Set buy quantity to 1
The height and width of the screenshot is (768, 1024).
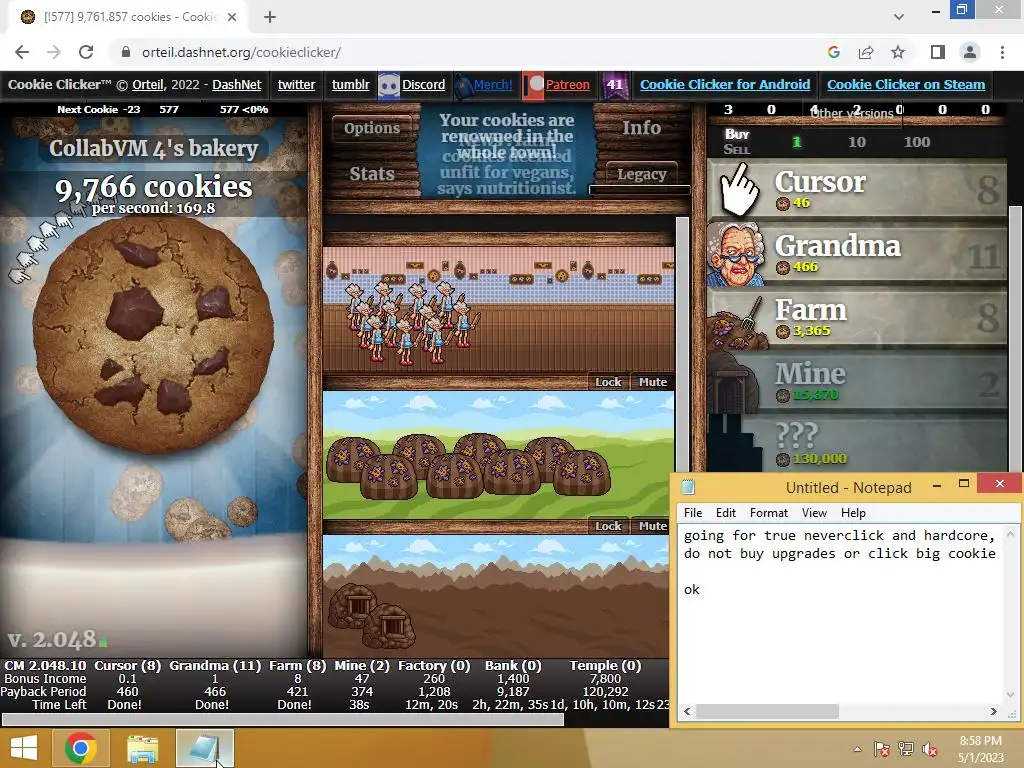point(796,142)
